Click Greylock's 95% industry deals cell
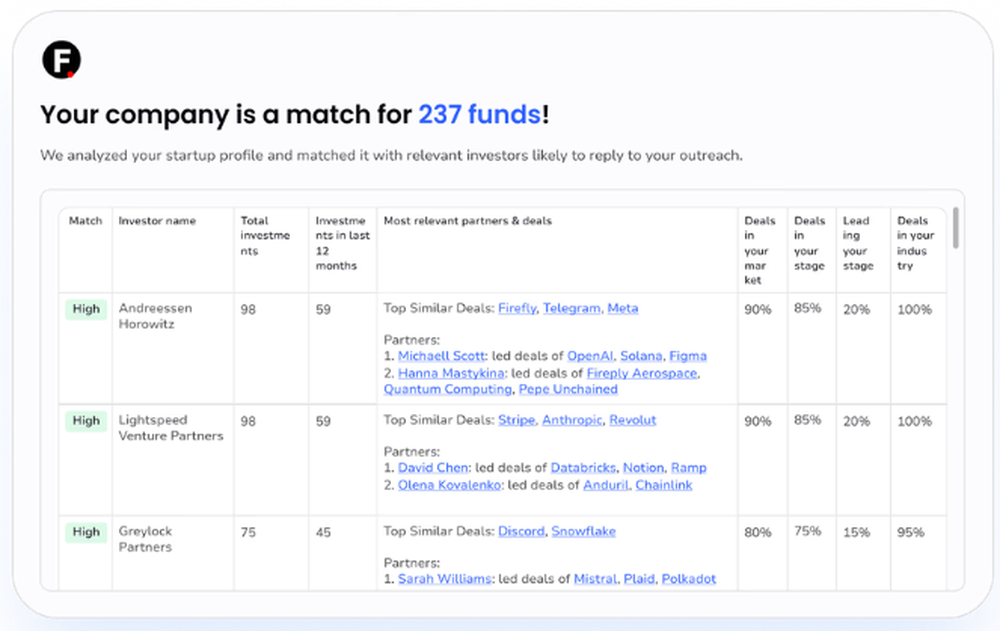This screenshot has height=631, width=1000. click(x=911, y=532)
